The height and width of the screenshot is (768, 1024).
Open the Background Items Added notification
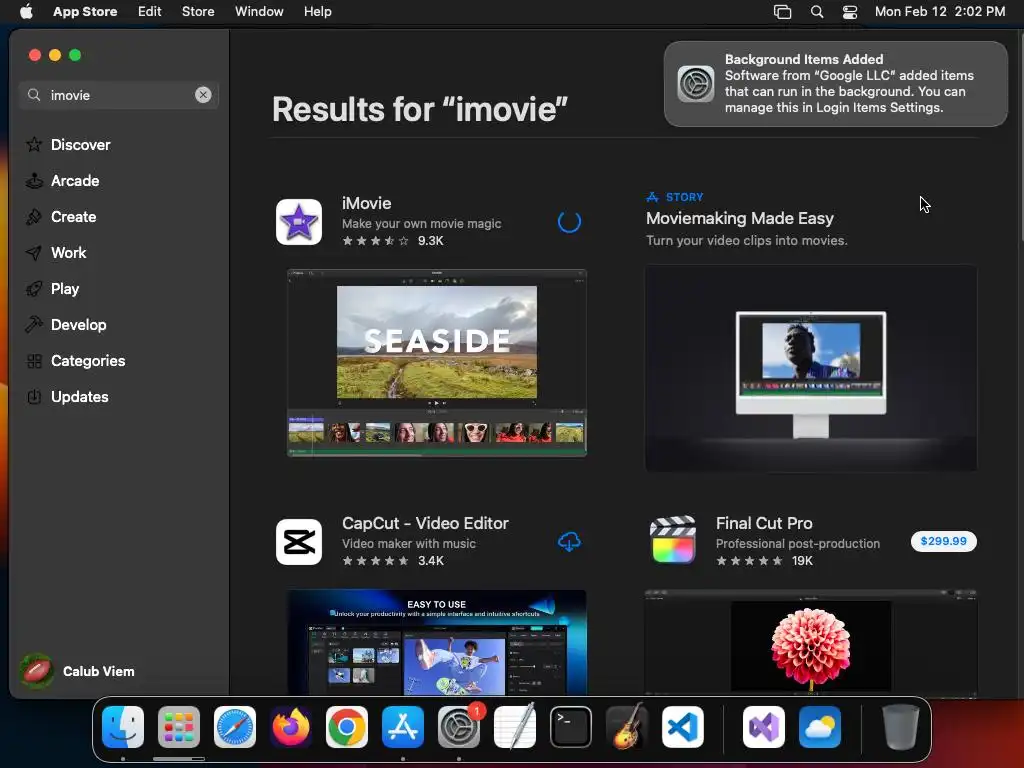click(835, 84)
